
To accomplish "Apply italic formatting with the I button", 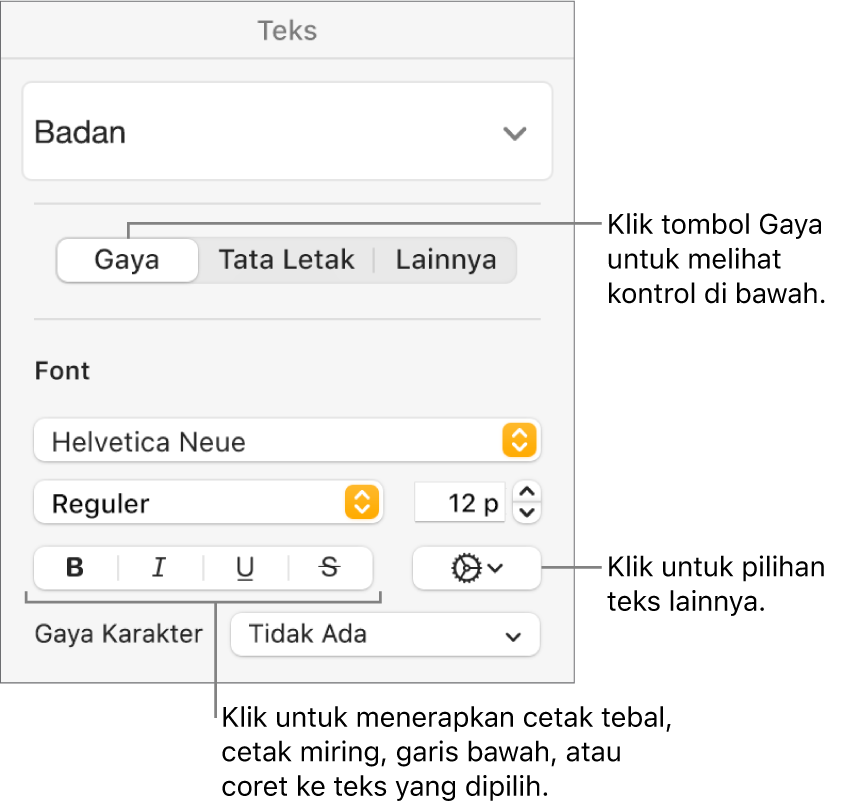I will point(159,568).
